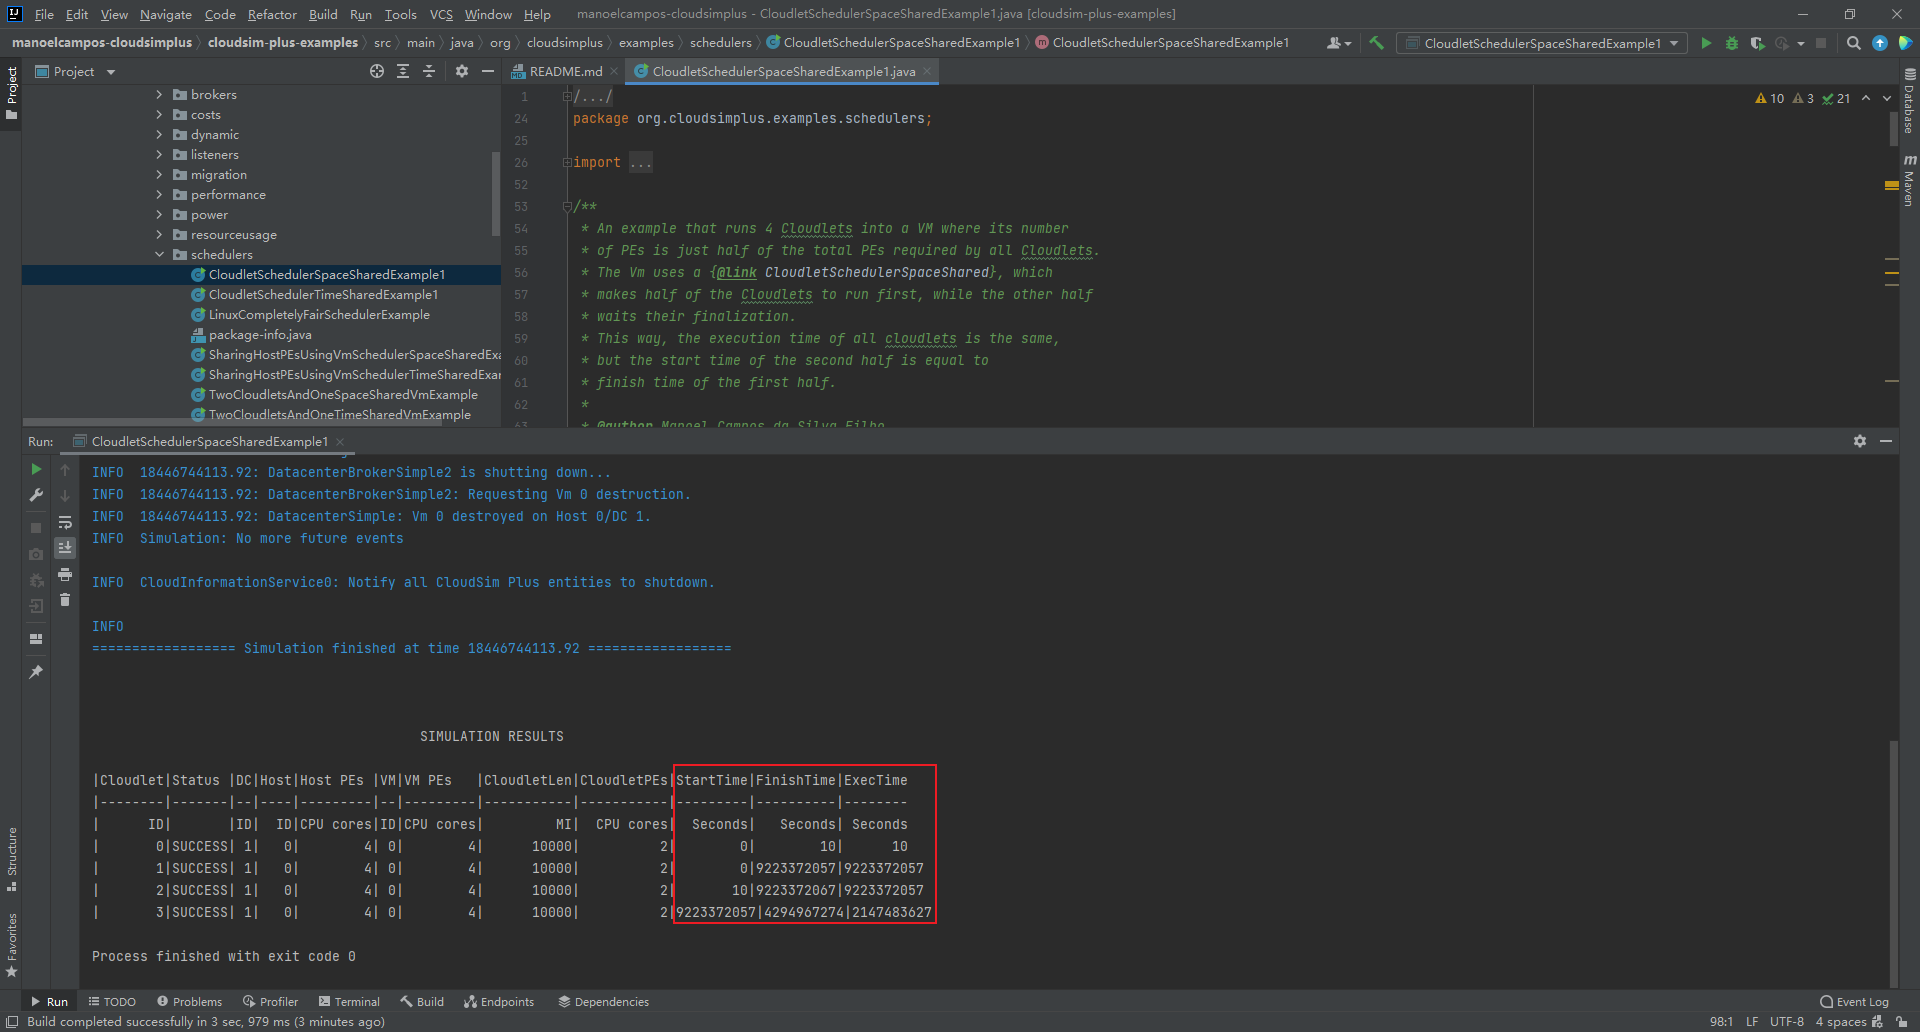Select Location in project tree with crosshair icon
This screenshot has height=1032, width=1920.
[x=376, y=71]
